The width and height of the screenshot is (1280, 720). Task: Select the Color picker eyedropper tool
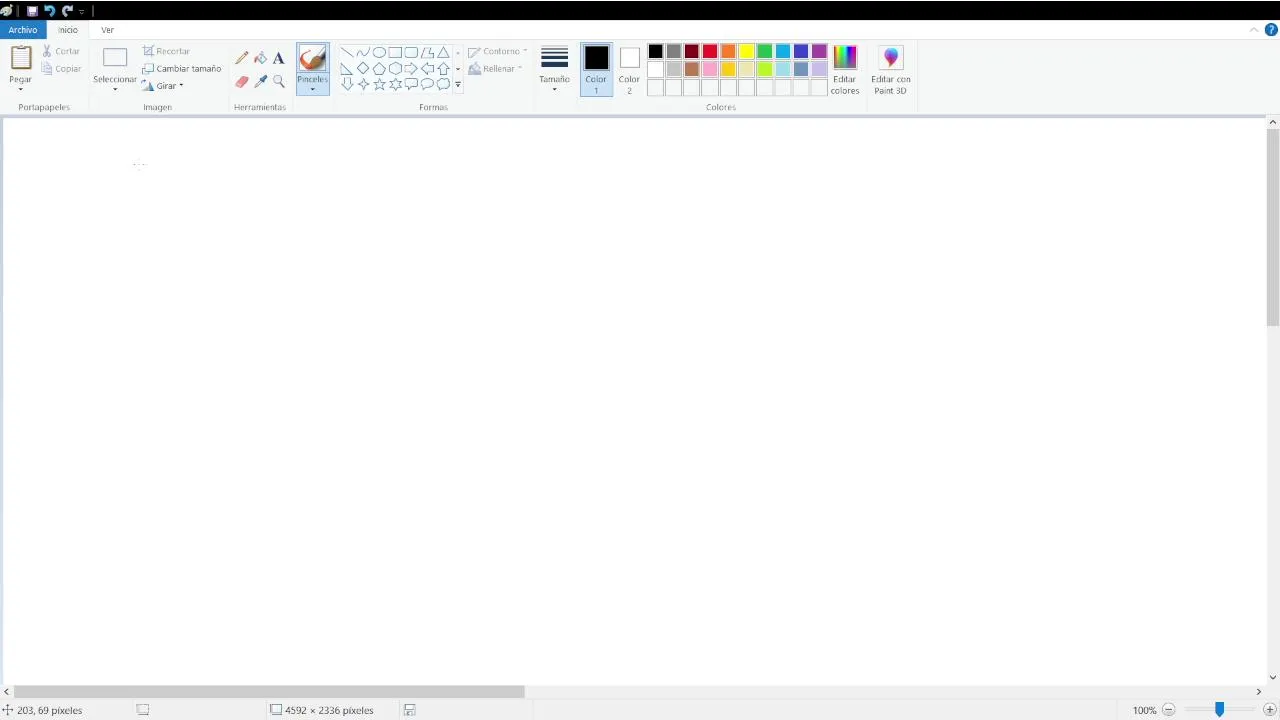coord(260,82)
